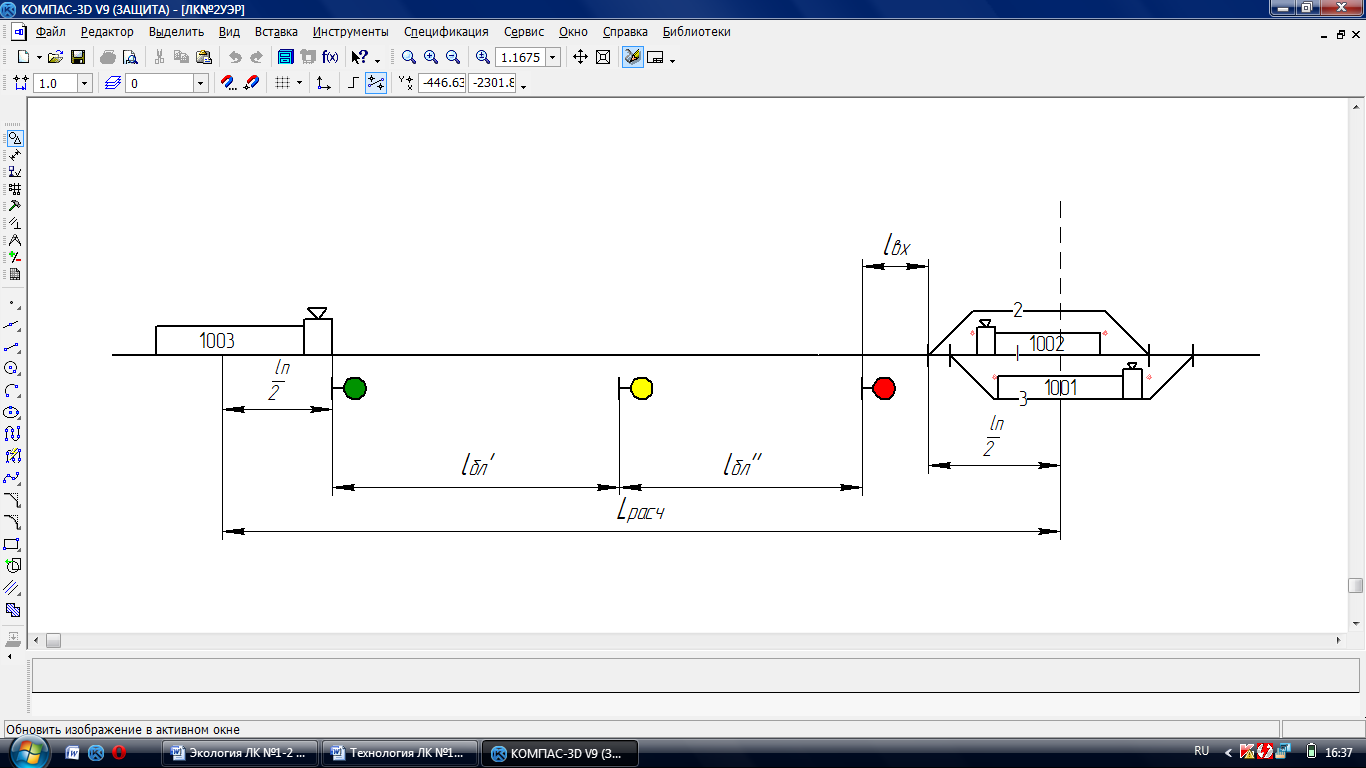Save the drawing with the floppy disk icon
Viewport: 1366px width, 768px height.
77,58
